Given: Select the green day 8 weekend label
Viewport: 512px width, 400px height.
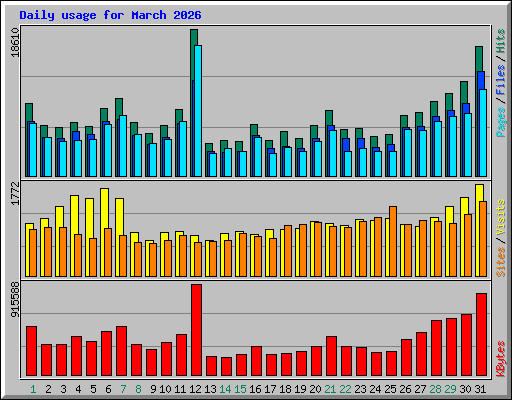Looking at the screenshot, I should 138,389.
